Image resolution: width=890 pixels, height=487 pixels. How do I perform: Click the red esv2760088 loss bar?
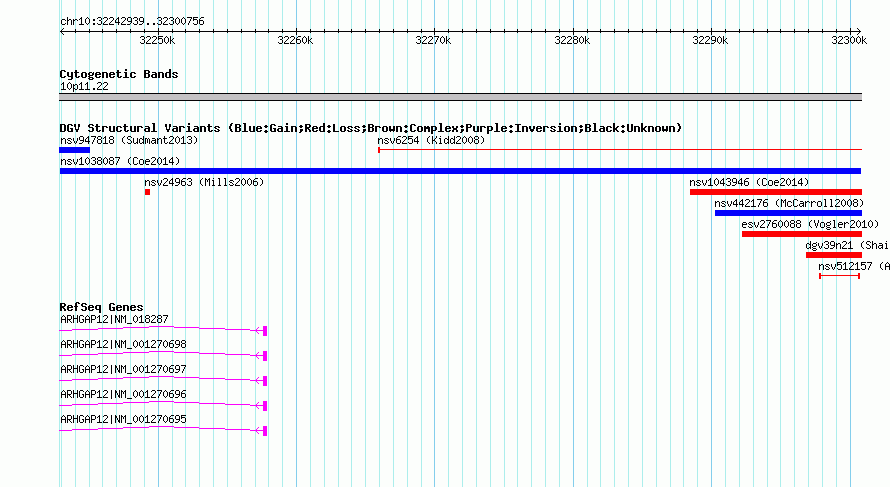click(802, 234)
